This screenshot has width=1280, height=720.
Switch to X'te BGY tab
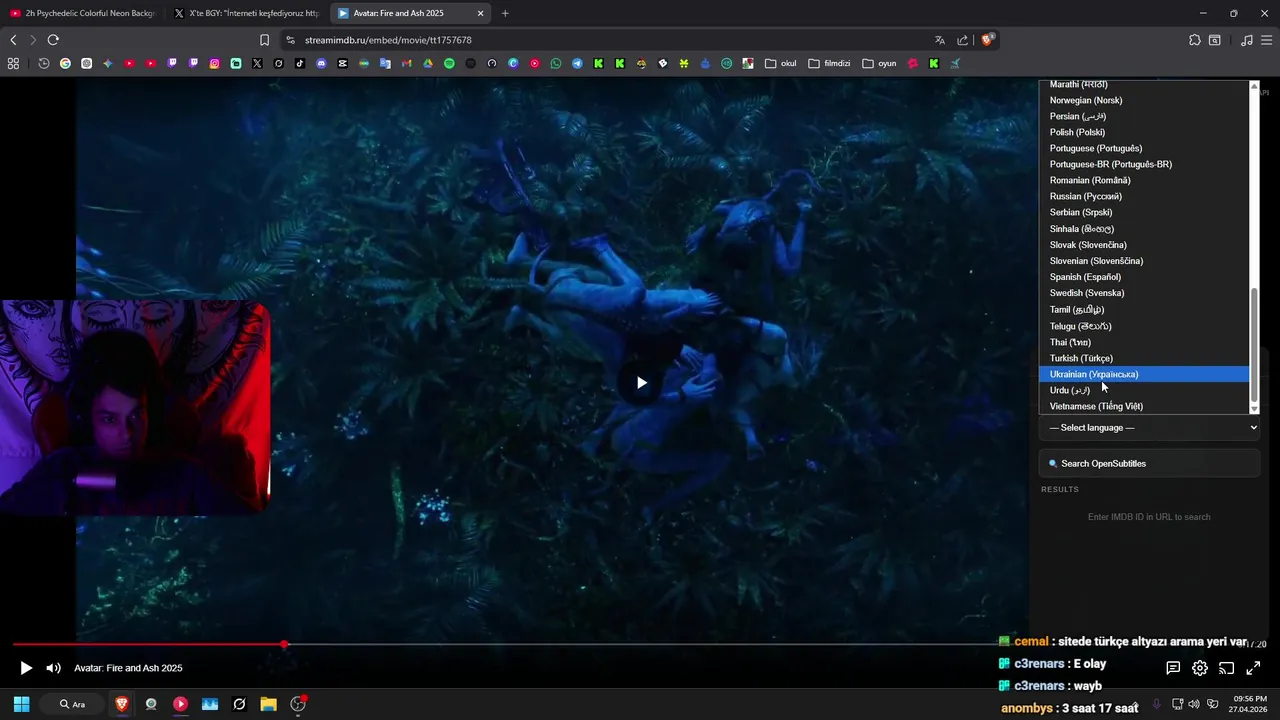[x=246, y=13]
